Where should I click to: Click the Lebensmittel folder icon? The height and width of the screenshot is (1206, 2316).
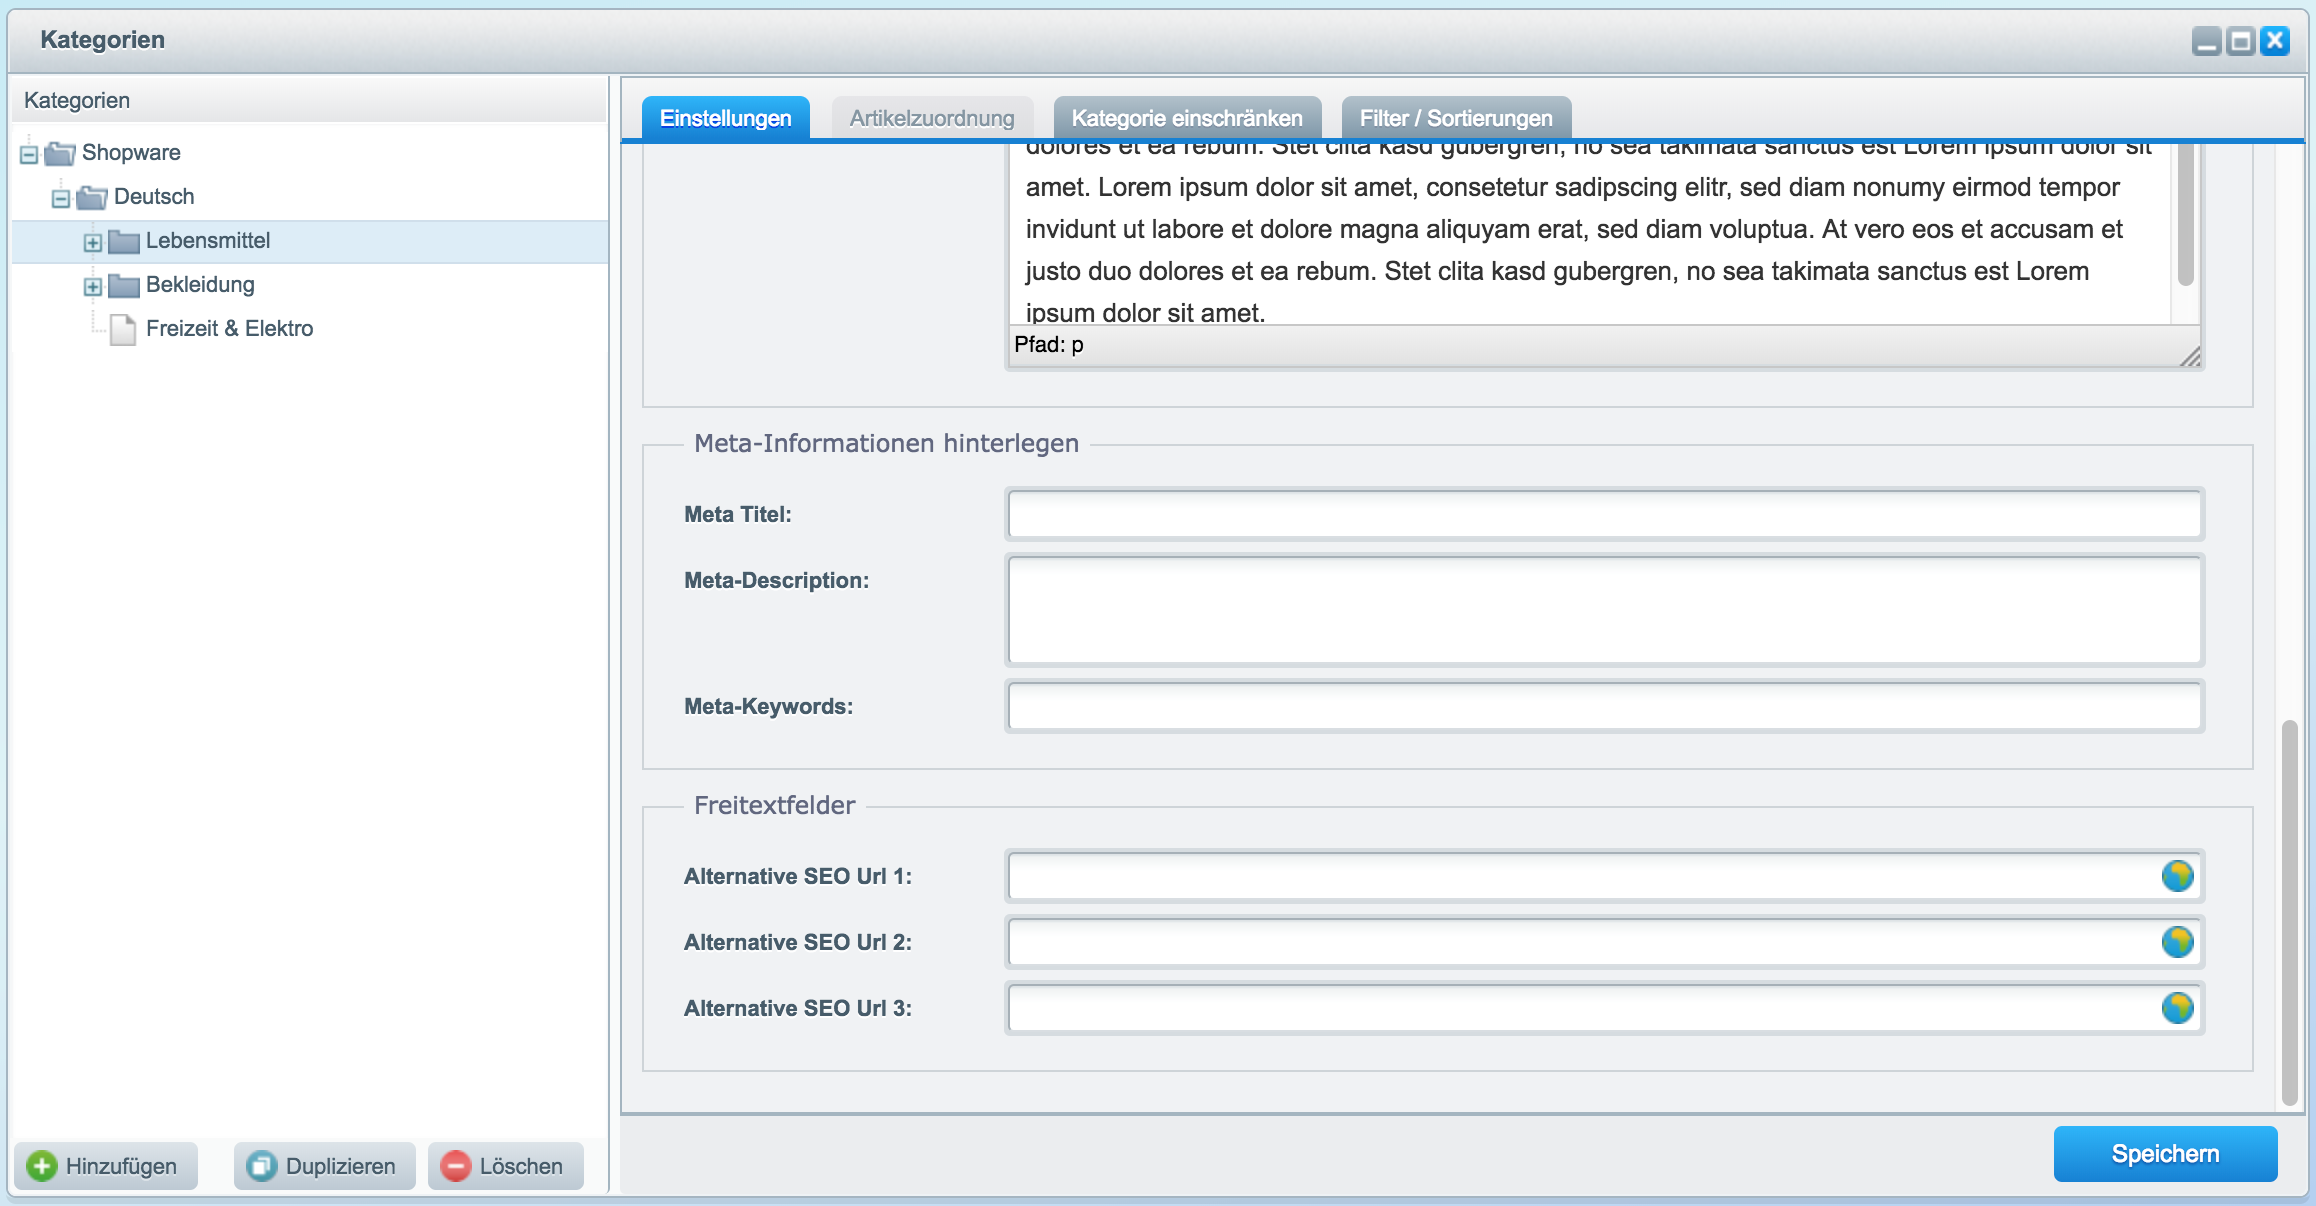[x=124, y=241]
